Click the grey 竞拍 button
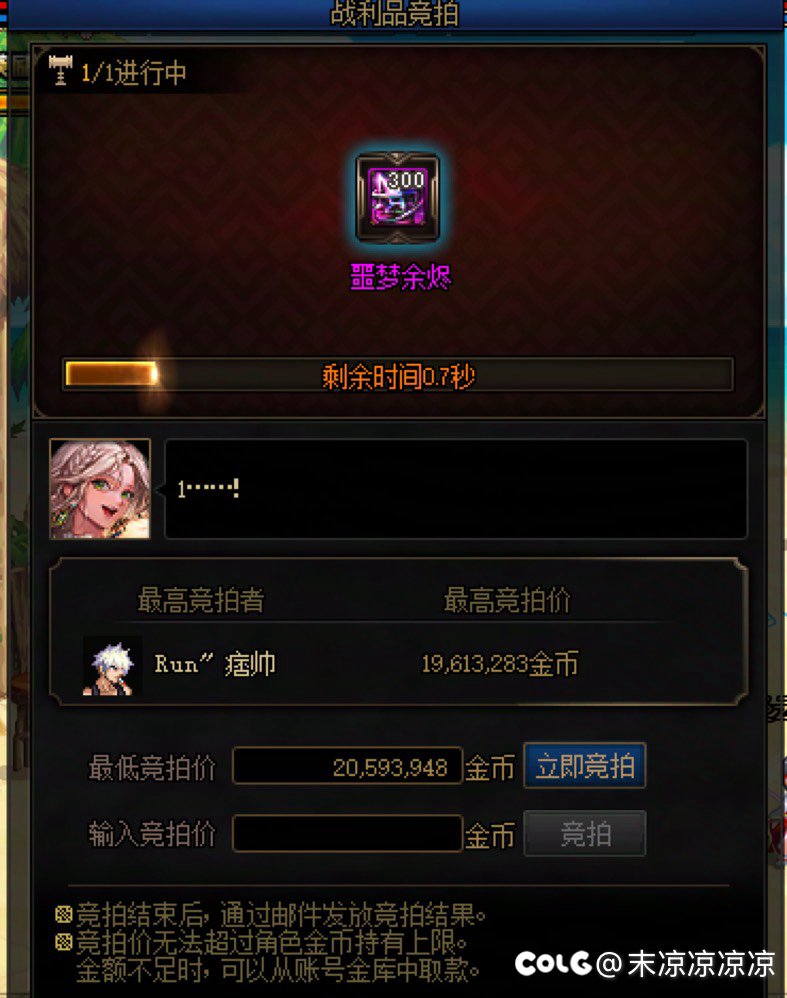The height and width of the screenshot is (998, 787). point(585,833)
